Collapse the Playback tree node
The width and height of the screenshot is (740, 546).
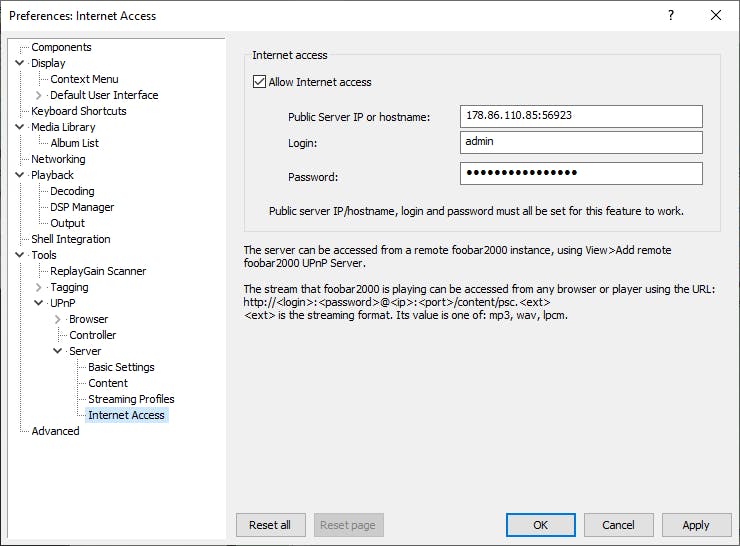tap(20, 175)
